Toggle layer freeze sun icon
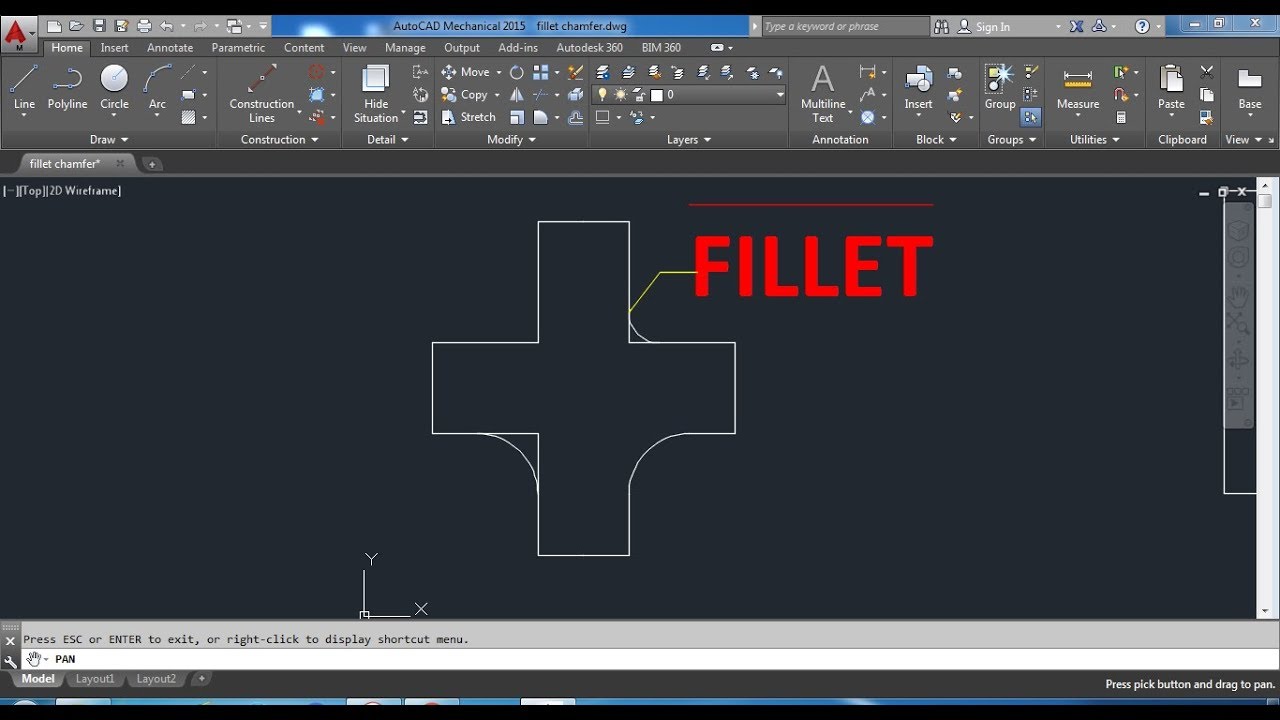The image size is (1280, 720). point(620,95)
